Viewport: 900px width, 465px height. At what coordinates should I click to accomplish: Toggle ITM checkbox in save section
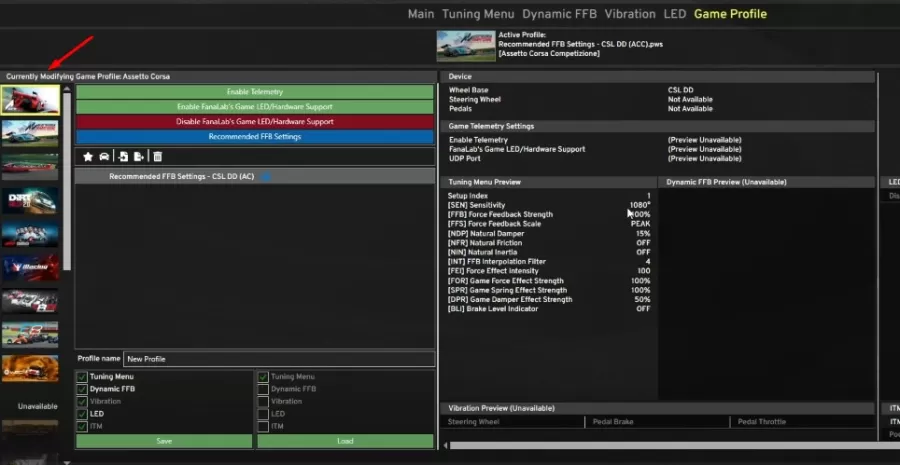82,427
